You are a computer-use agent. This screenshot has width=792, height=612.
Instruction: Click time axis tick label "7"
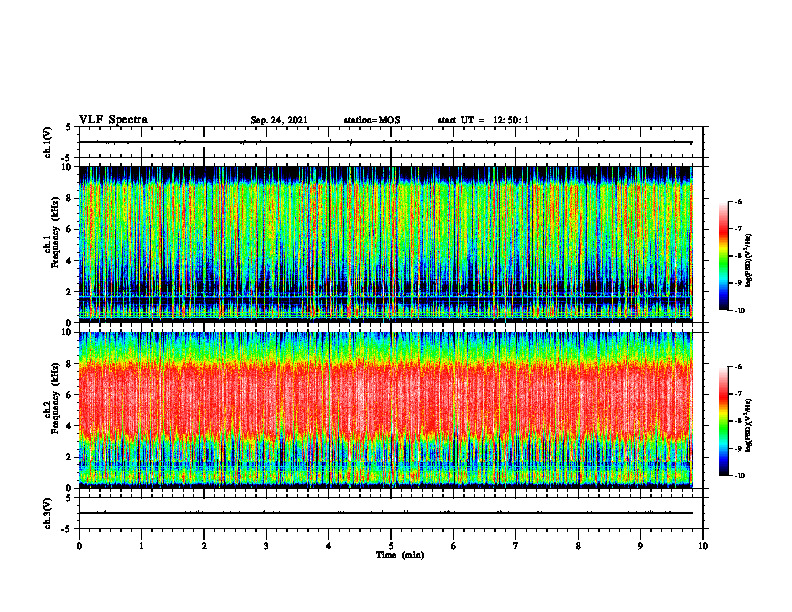tap(516, 546)
